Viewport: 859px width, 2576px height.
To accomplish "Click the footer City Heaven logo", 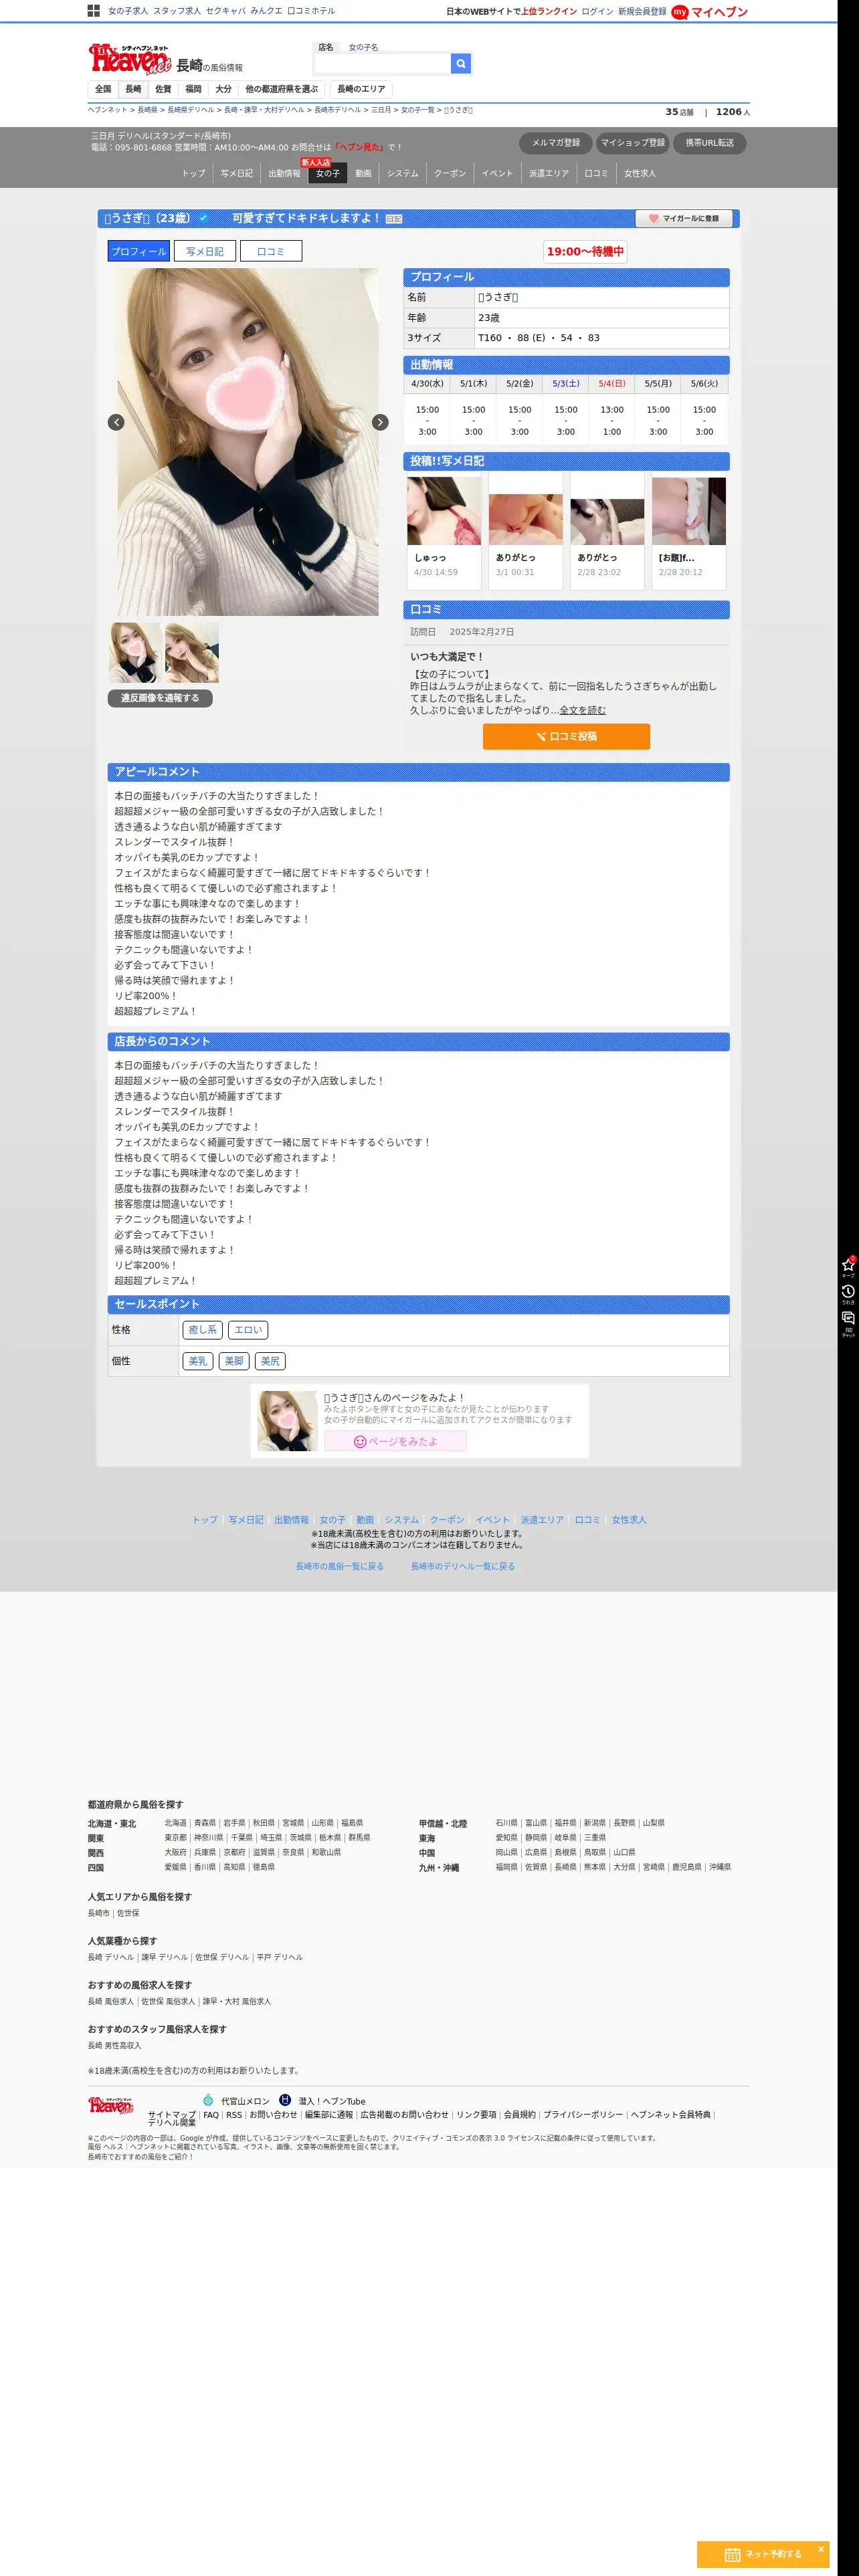I will 110,2105.
